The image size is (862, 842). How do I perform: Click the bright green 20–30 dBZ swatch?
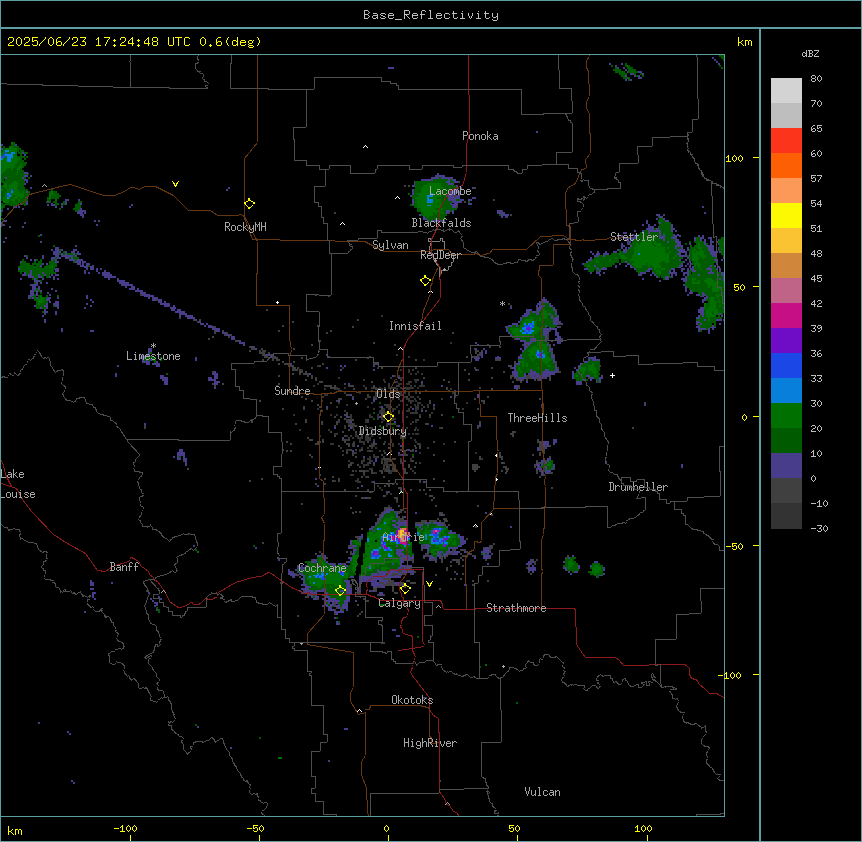786,416
